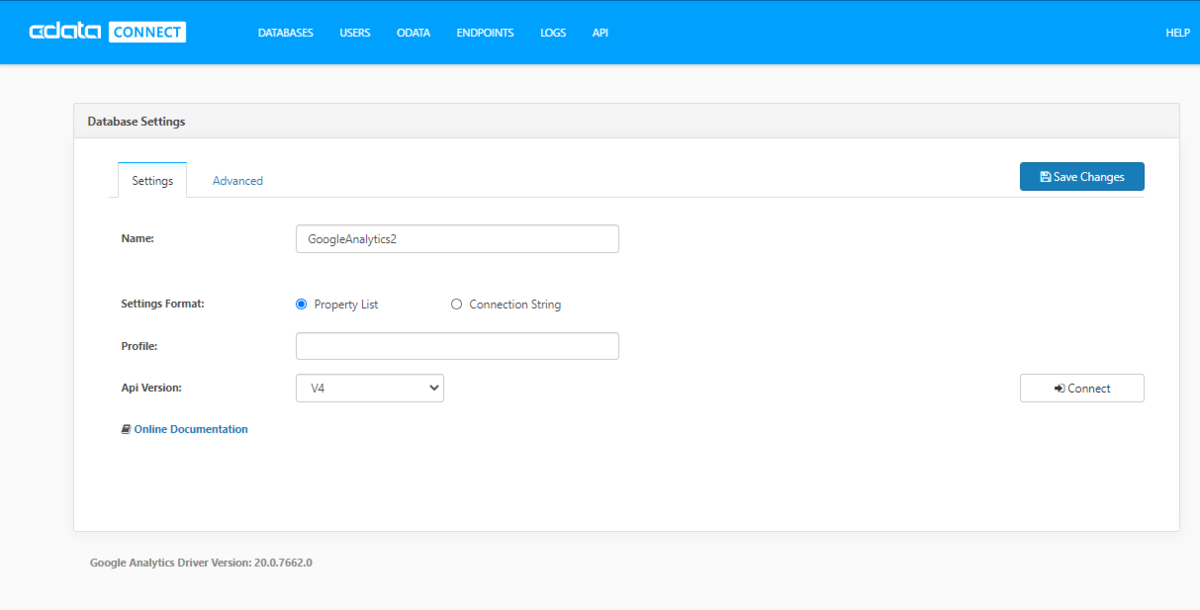Choose the Connection String radio option
Viewport: 1200px width, 610px height.
457,304
